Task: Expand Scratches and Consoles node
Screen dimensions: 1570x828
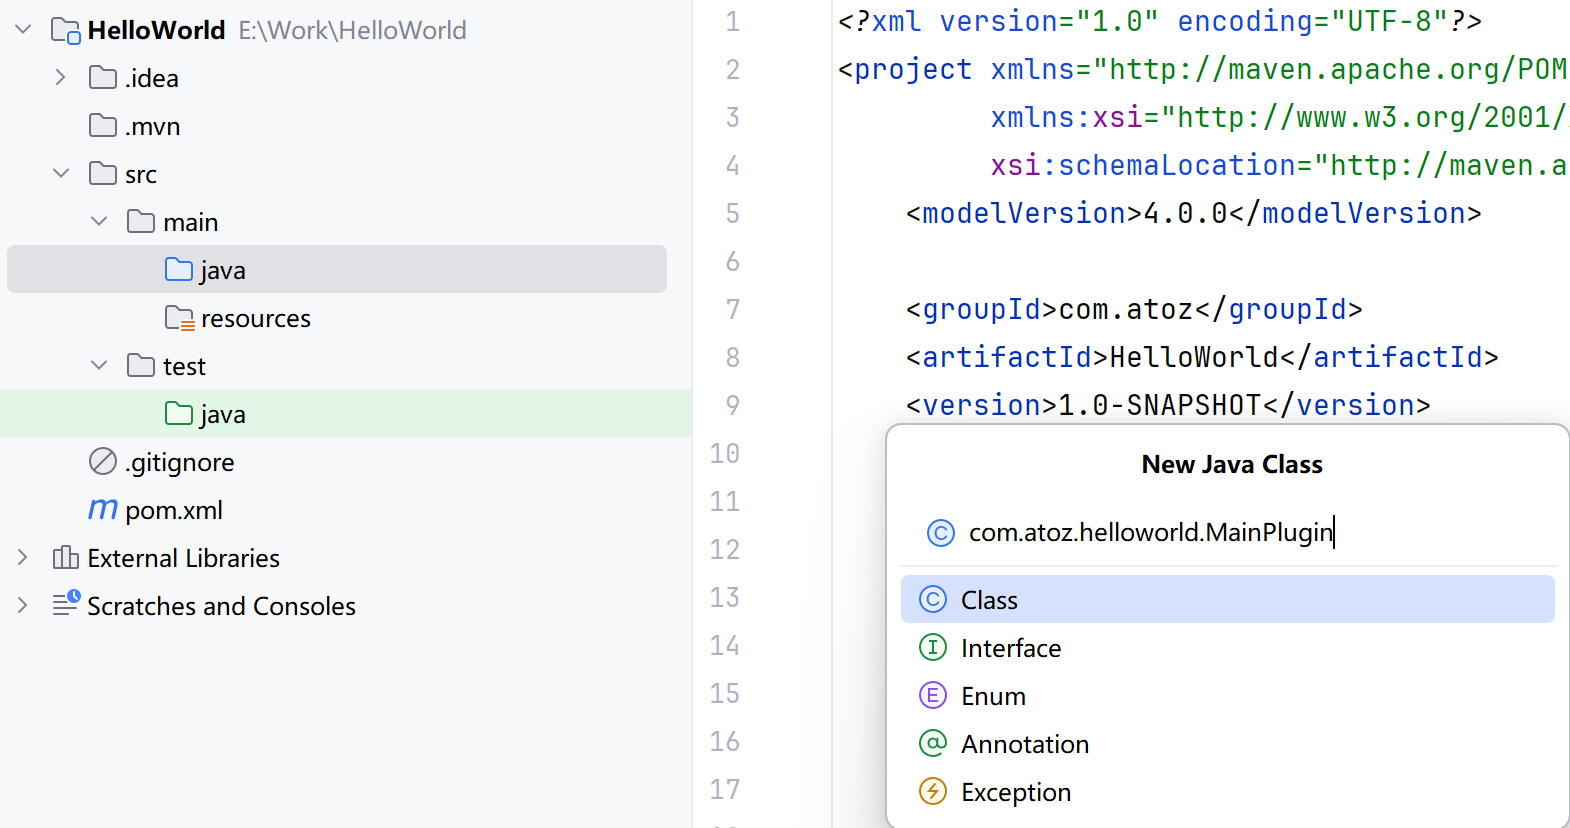Action: [23, 606]
